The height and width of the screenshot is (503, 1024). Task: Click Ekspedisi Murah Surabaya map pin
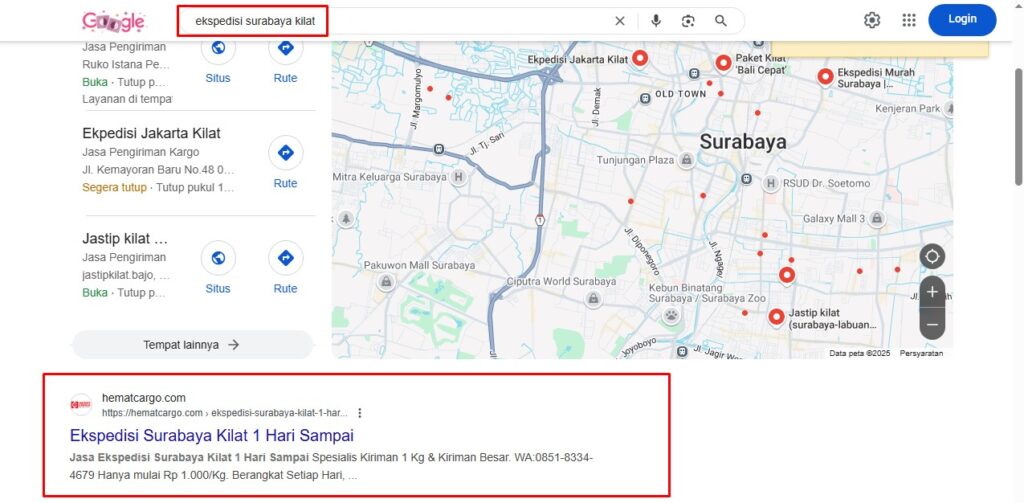[x=826, y=76]
